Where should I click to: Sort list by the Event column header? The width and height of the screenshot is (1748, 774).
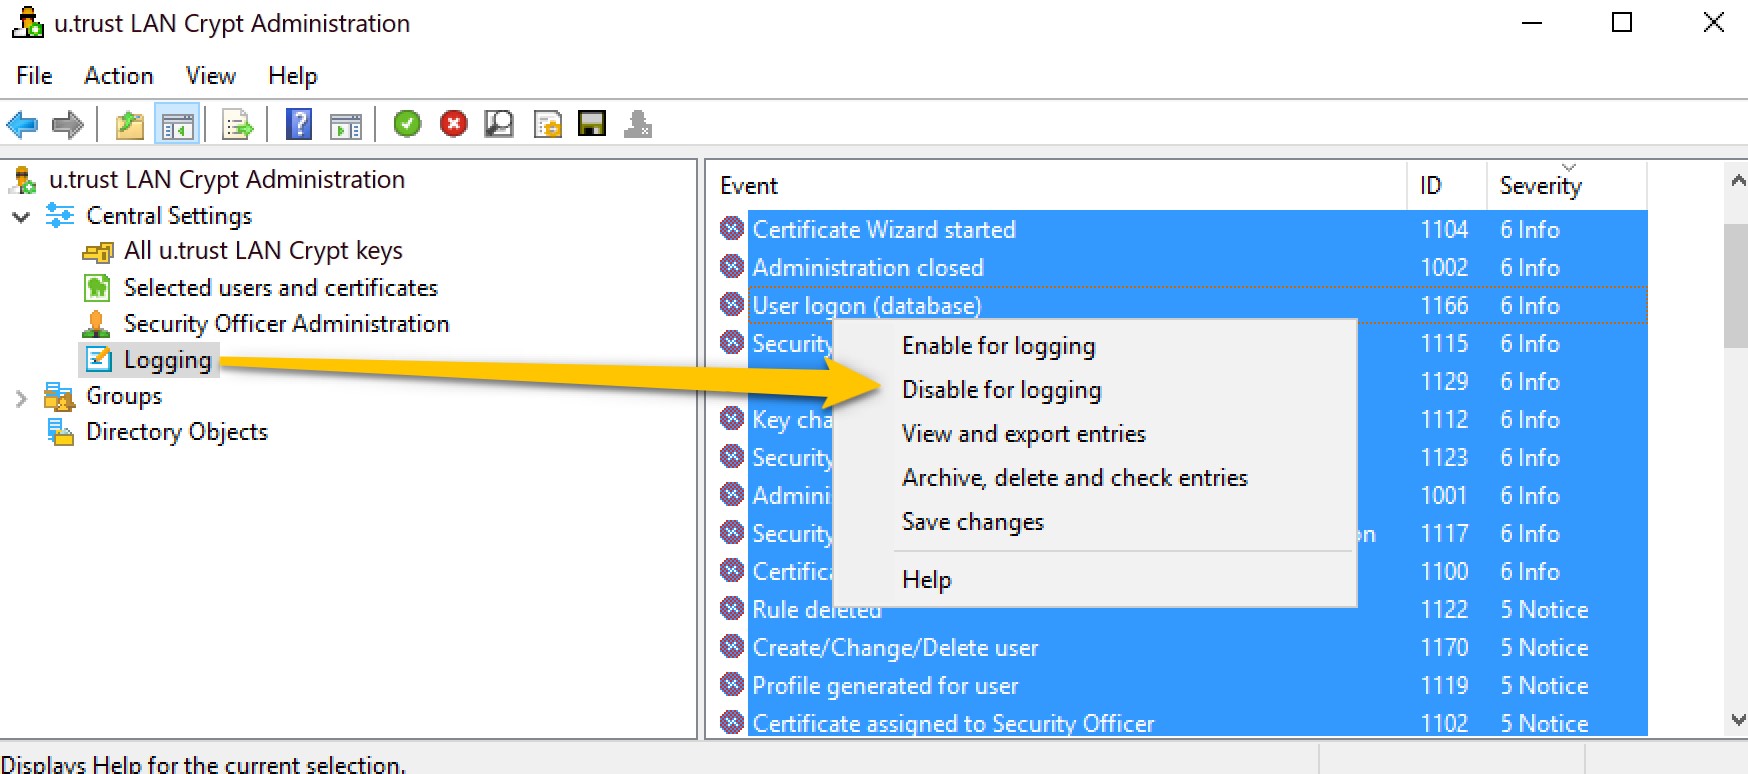pyautogui.click(x=1058, y=186)
